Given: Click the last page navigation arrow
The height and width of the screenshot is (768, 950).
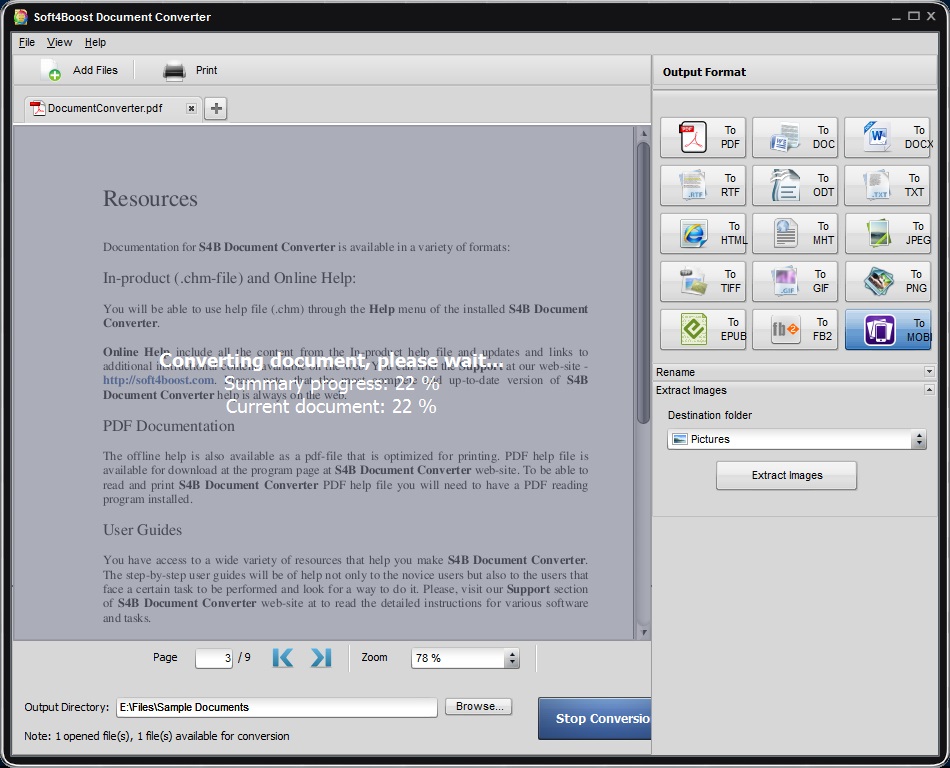Looking at the screenshot, I should (x=318, y=658).
